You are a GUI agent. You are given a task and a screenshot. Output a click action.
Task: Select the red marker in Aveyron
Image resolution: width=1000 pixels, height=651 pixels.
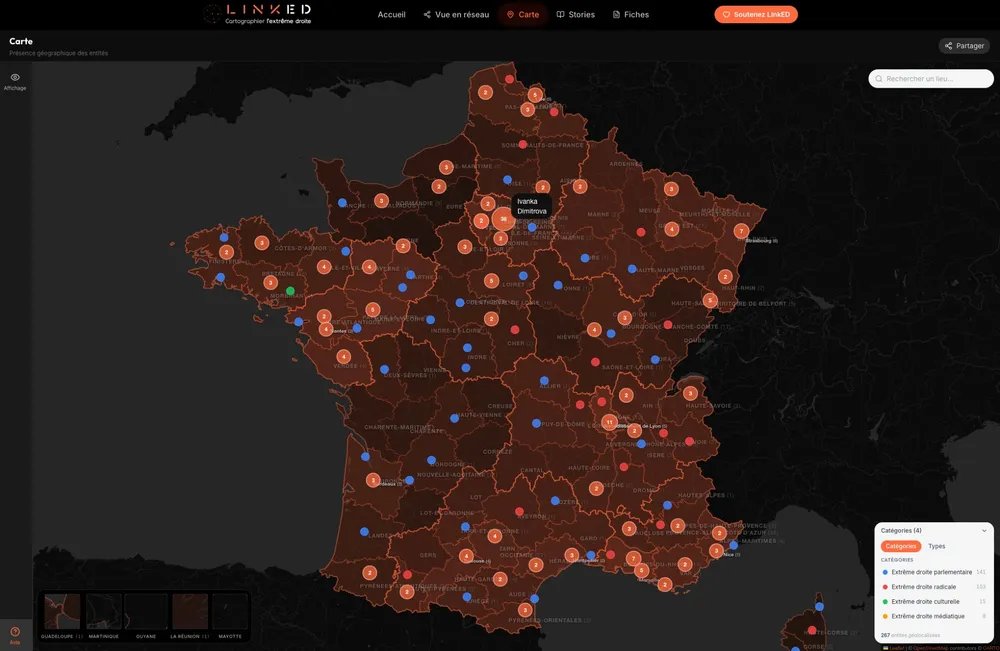tap(519, 511)
